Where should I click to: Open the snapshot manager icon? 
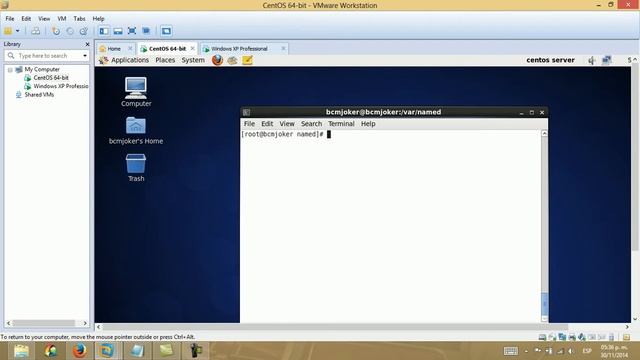84,31
